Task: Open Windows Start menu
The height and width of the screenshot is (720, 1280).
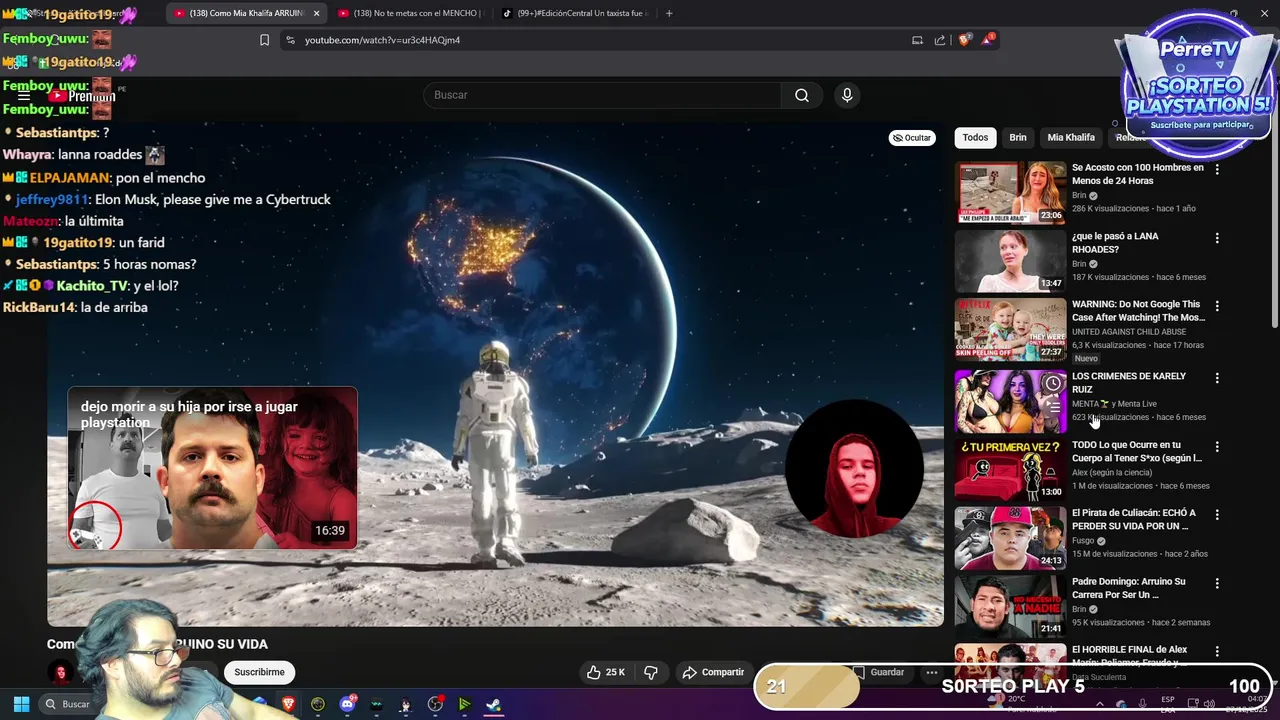Action: pos(21,704)
